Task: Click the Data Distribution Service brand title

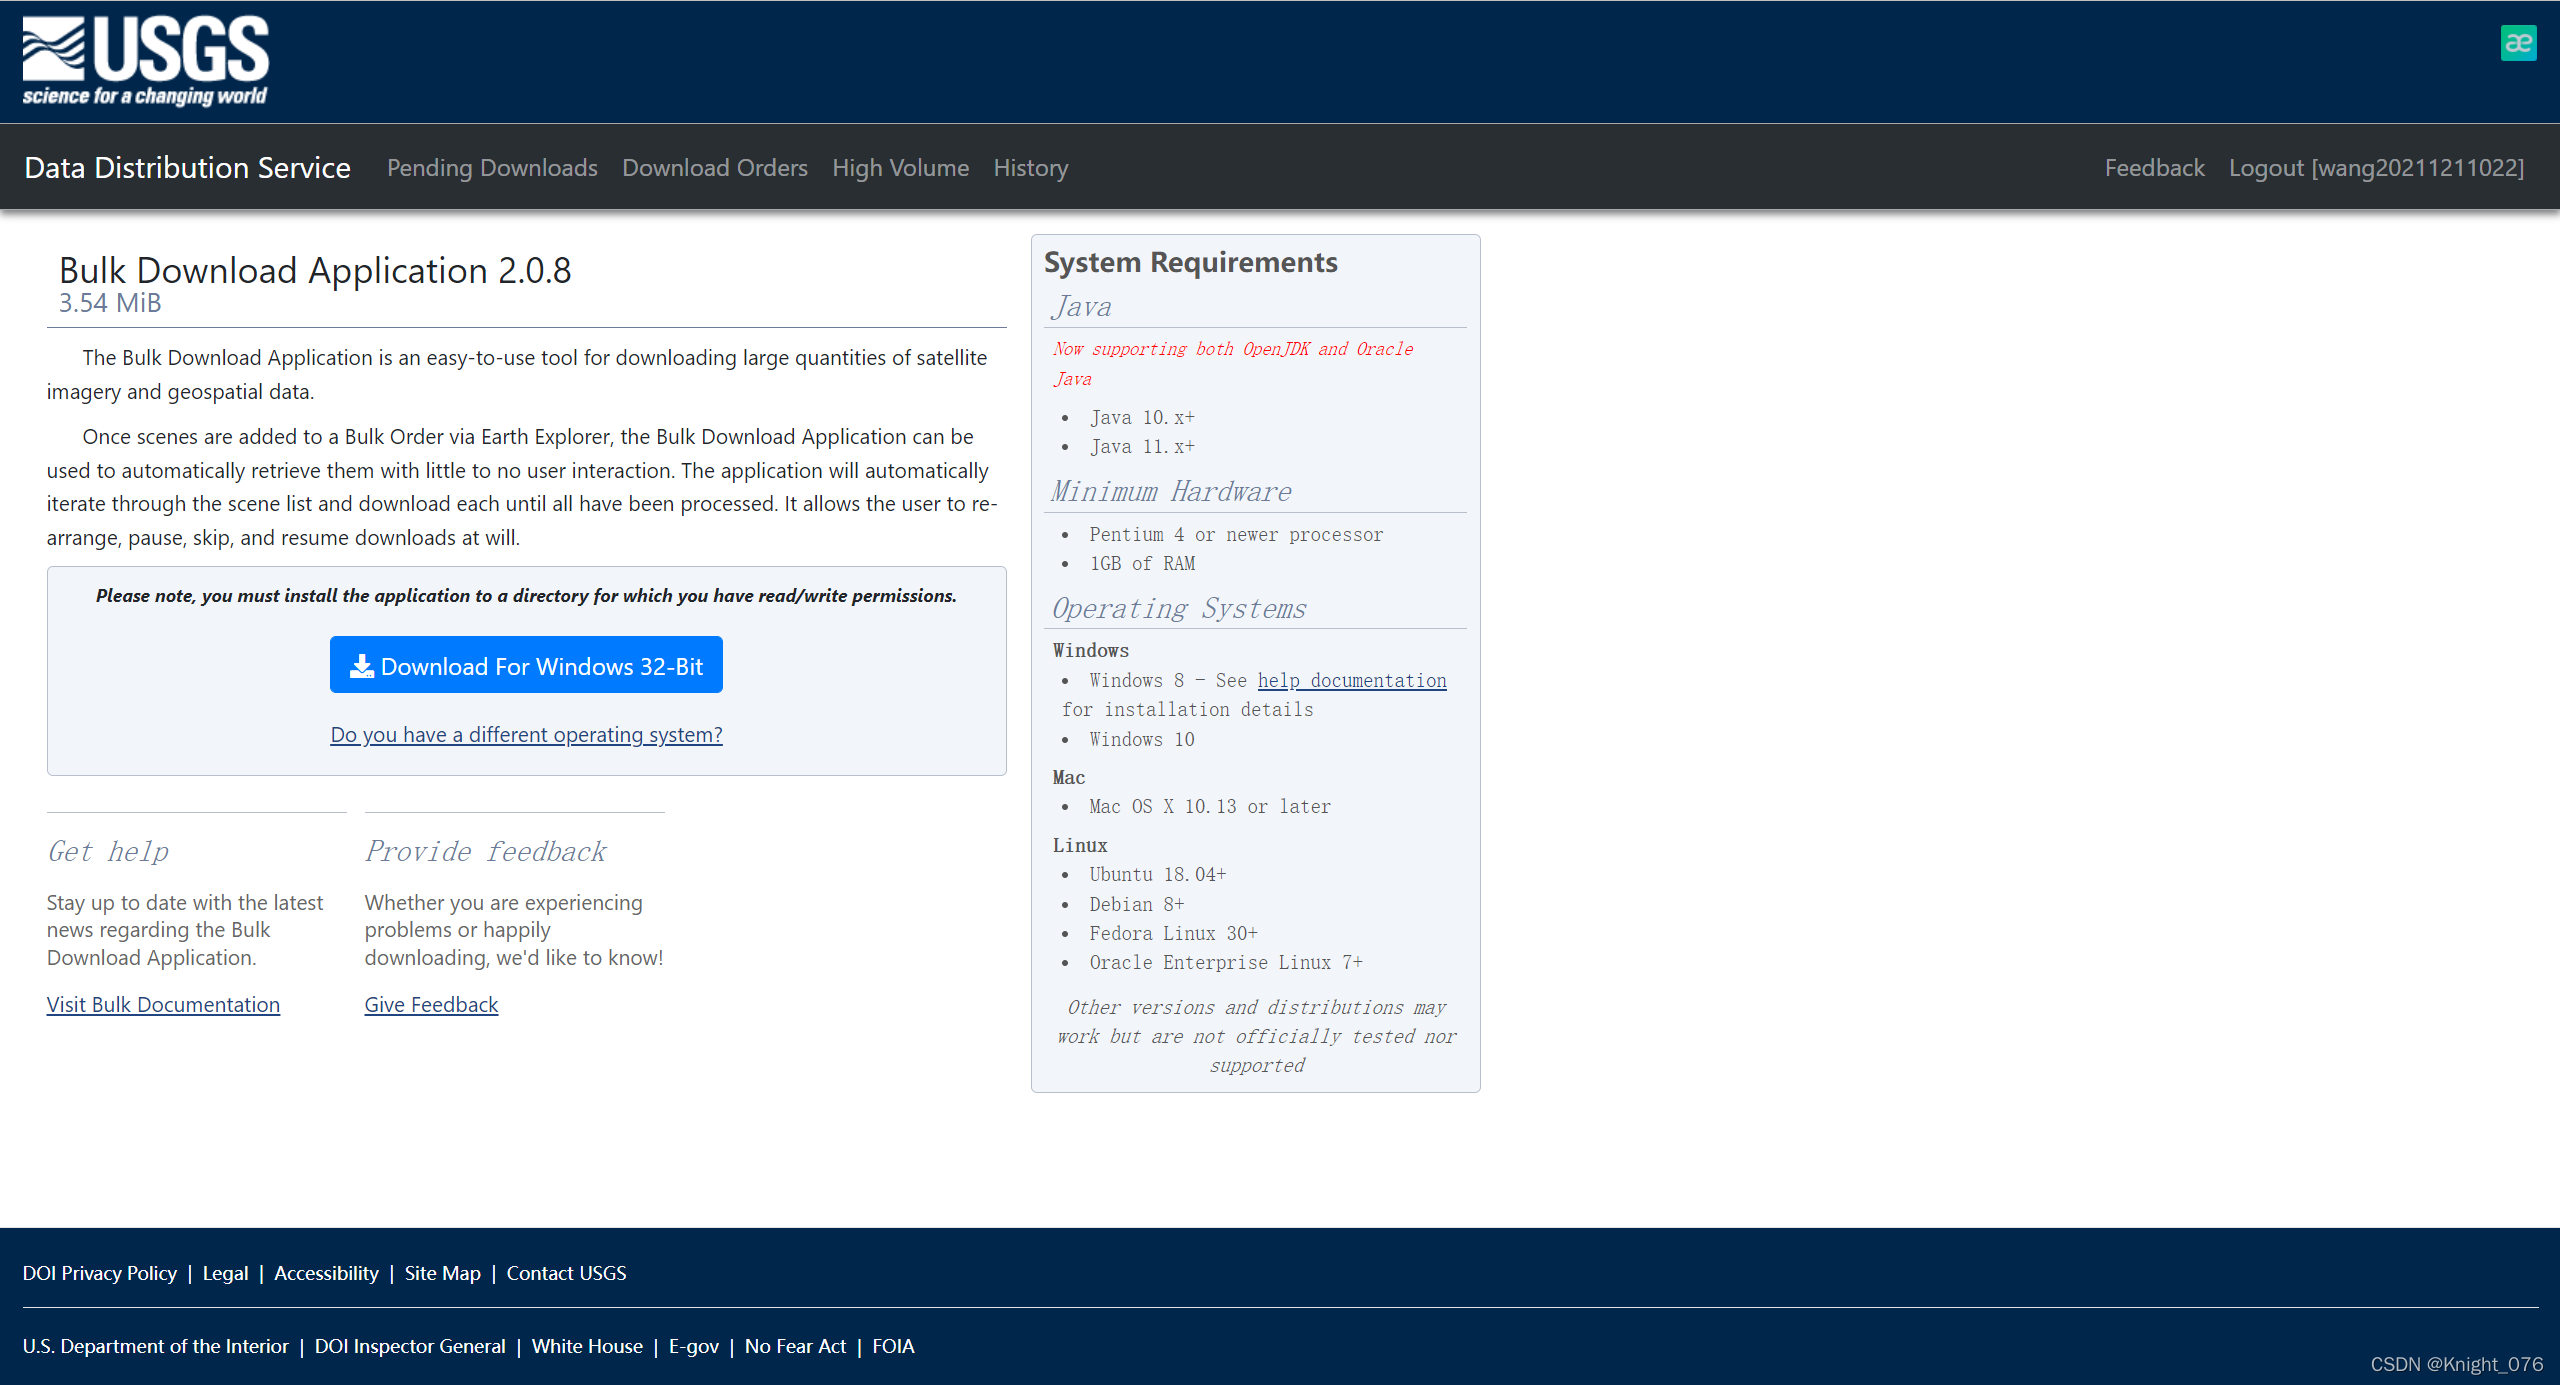Action: (x=187, y=168)
